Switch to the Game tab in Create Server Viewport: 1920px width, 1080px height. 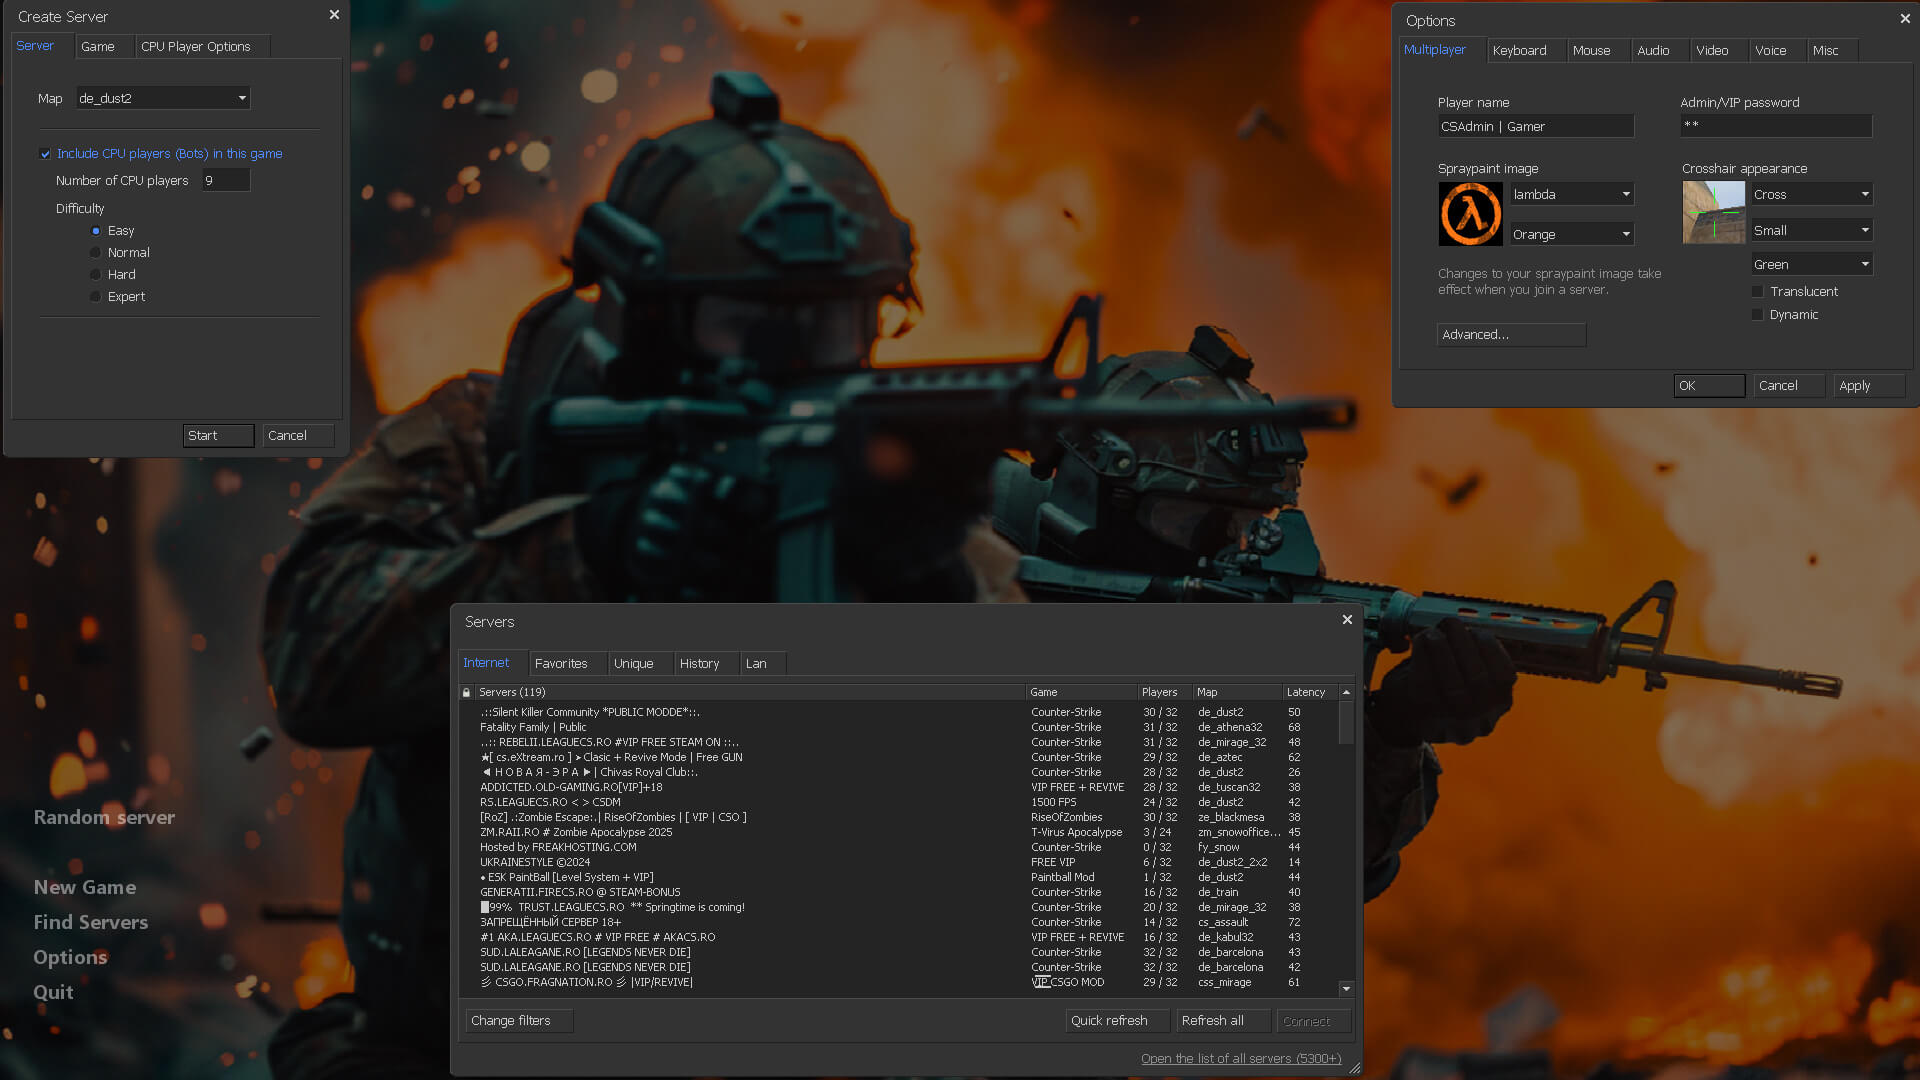[105, 47]
